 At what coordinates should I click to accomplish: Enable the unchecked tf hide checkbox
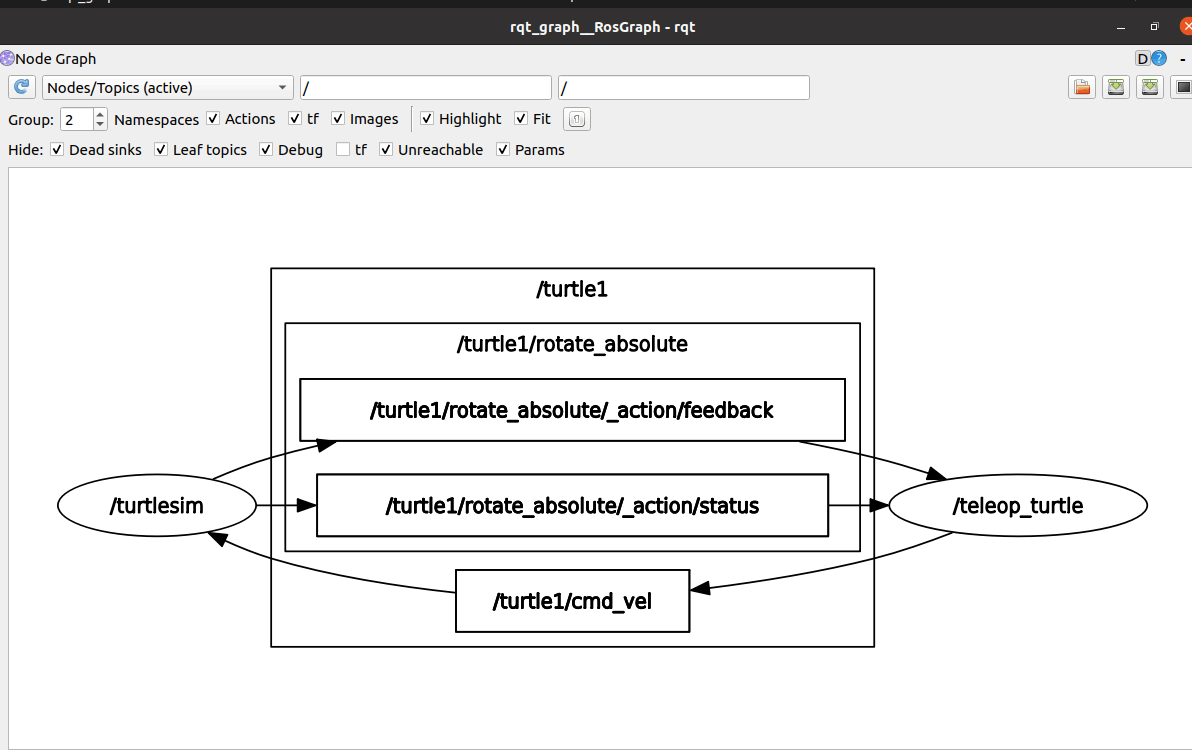coord(343,150)
